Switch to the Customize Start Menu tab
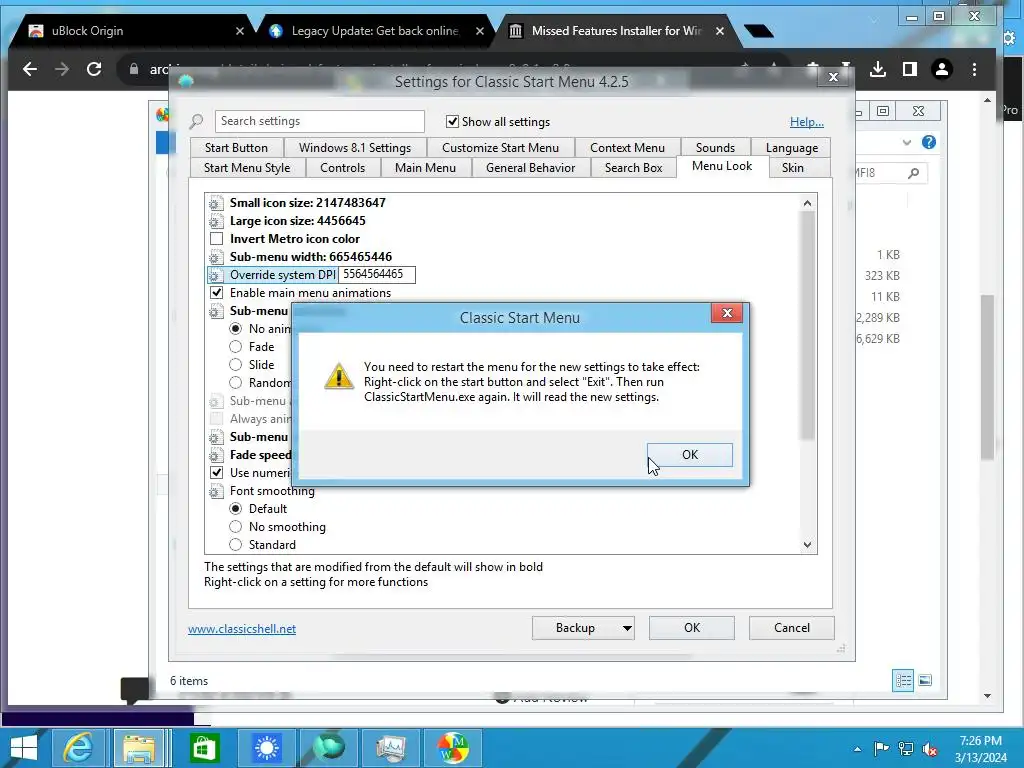The image size is (1024, 768). (500, 148)
